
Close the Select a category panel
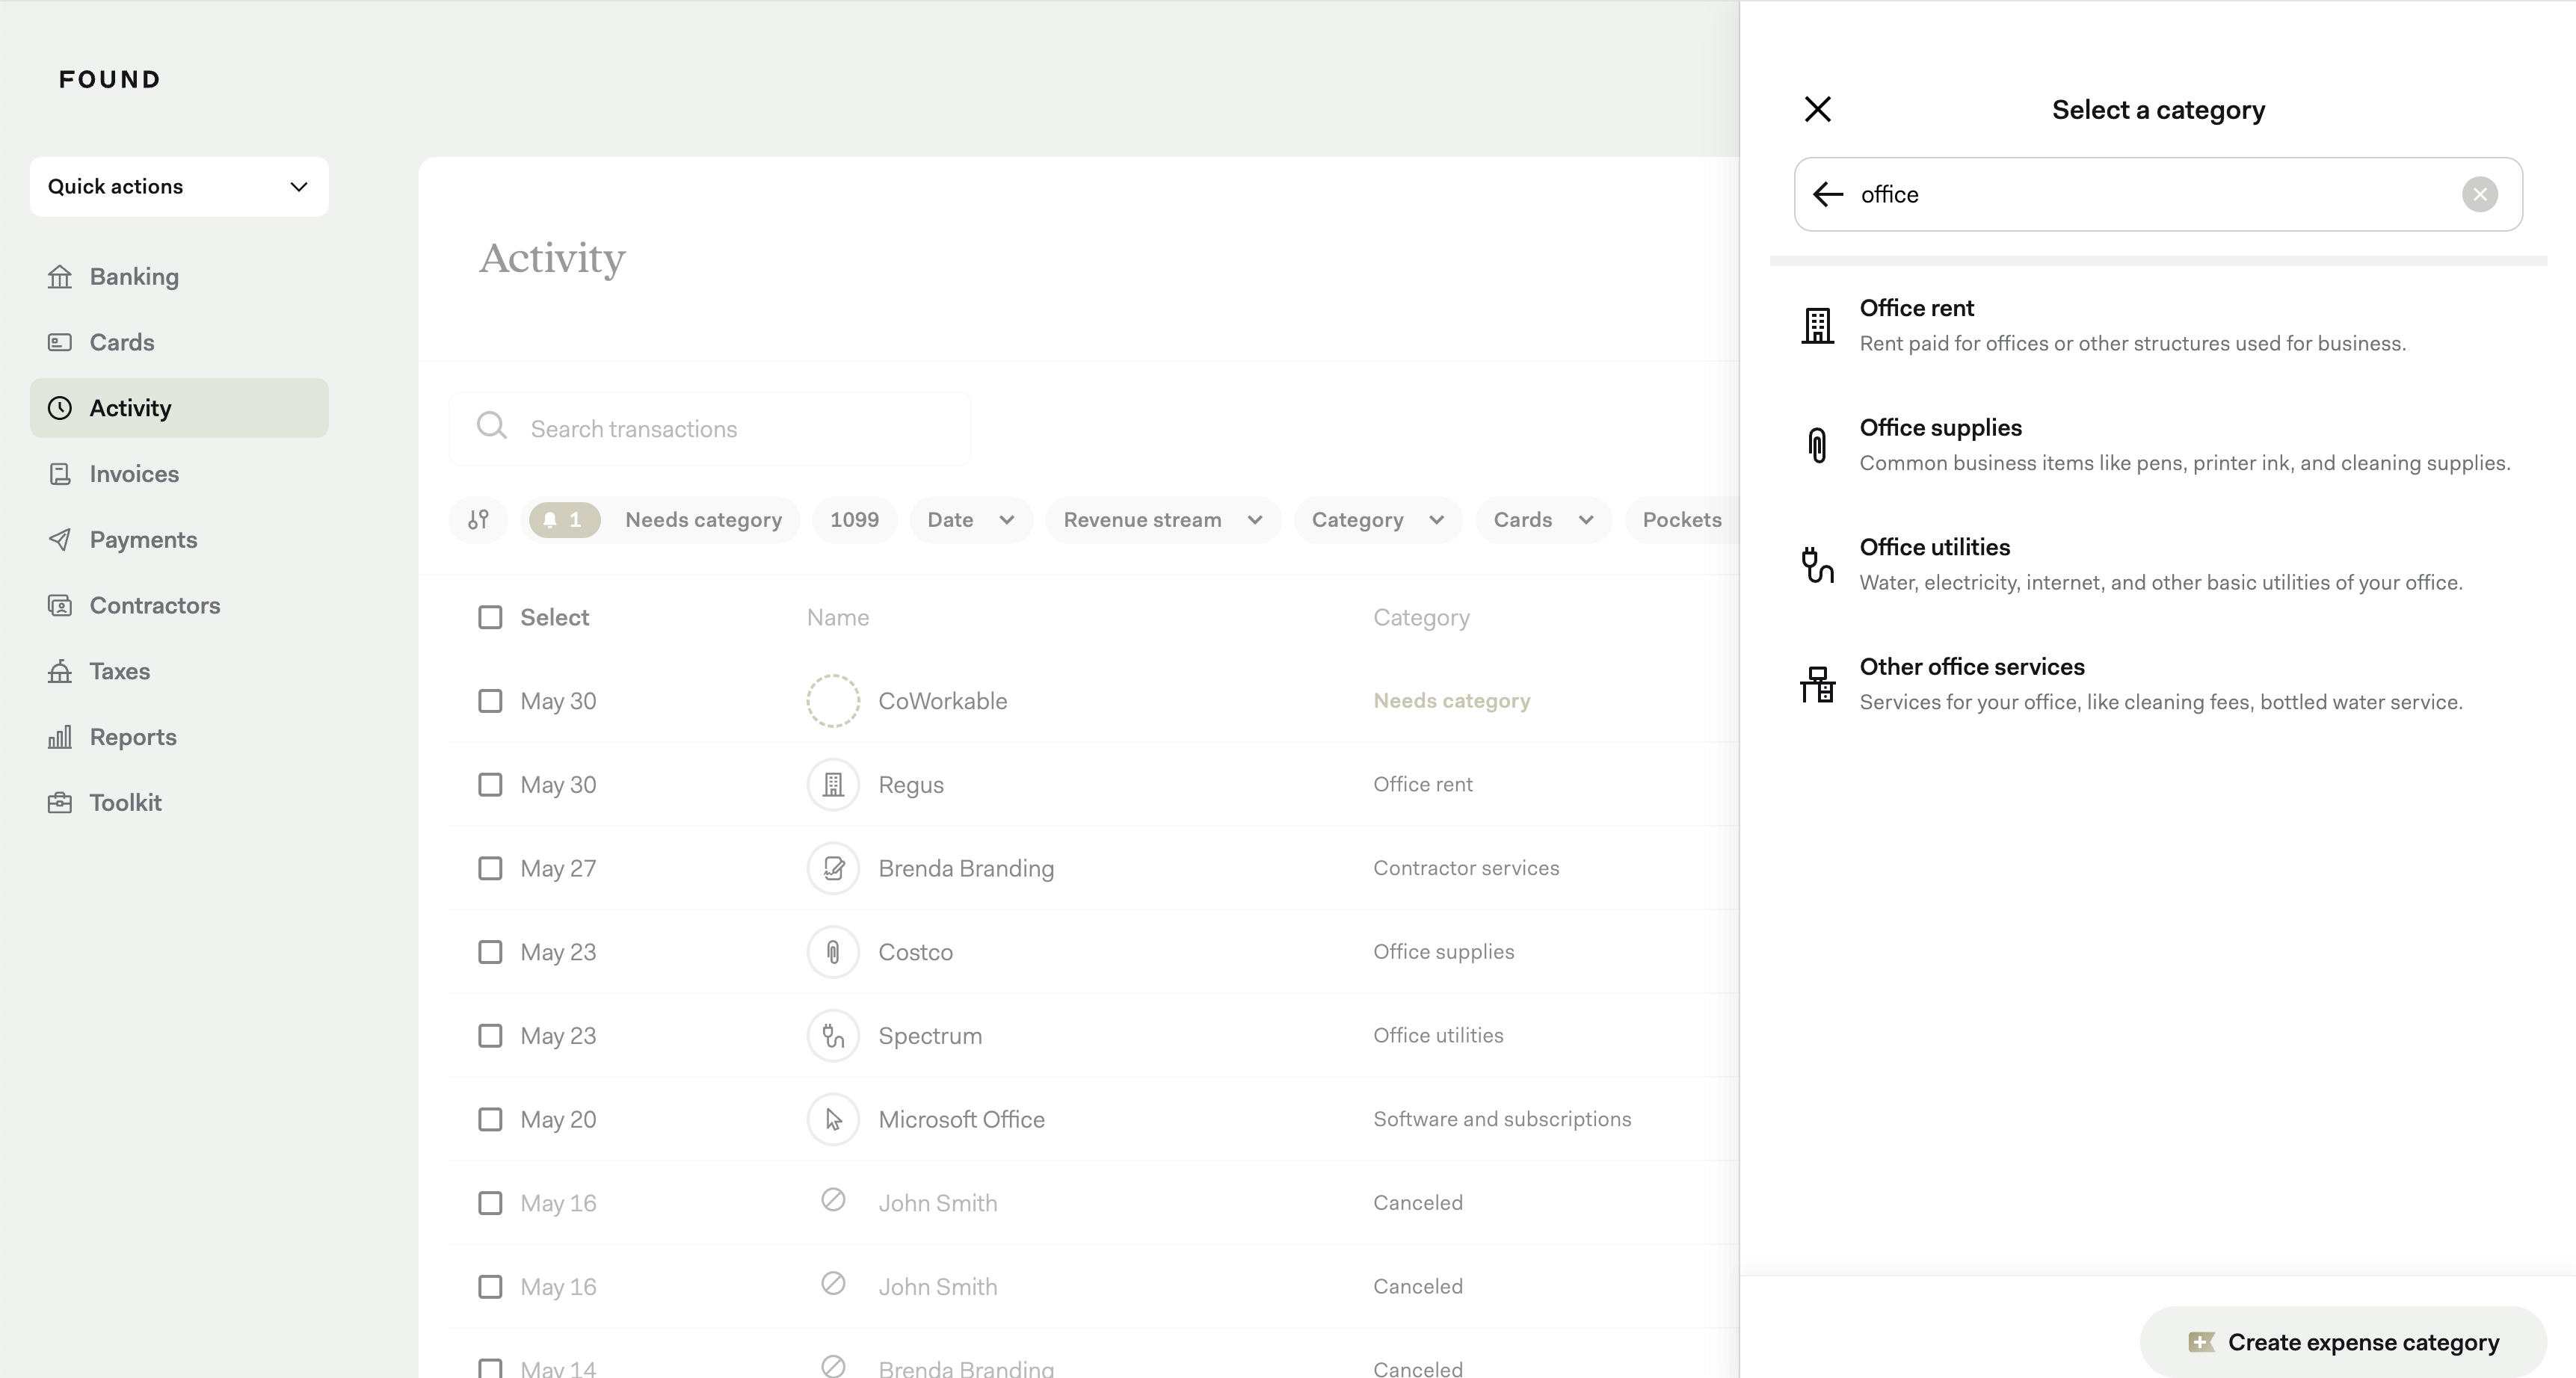(x=1817, y=109)
